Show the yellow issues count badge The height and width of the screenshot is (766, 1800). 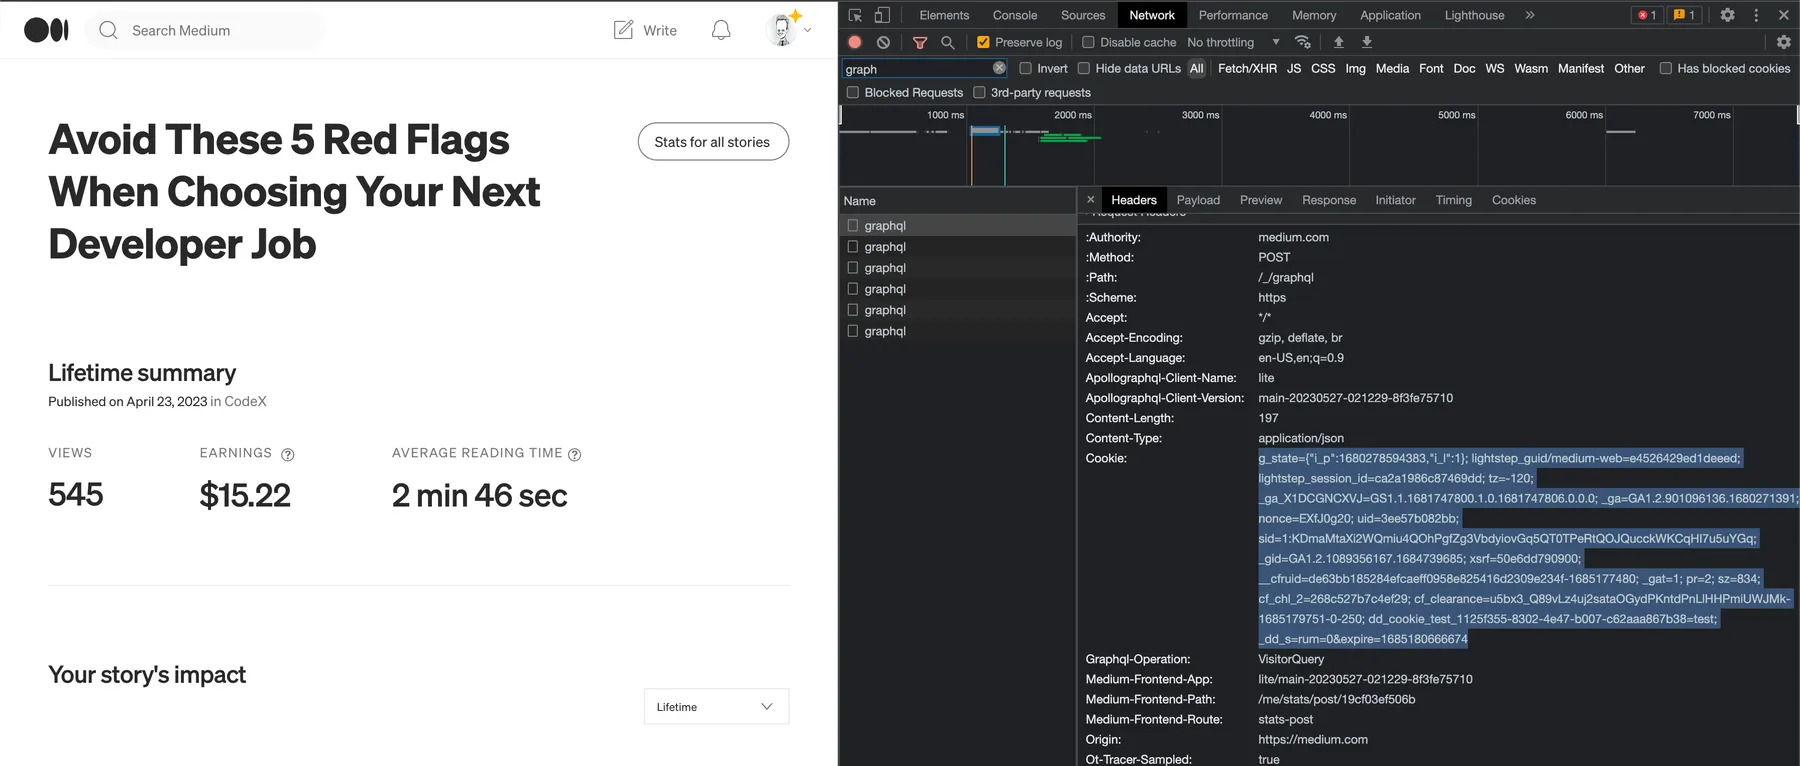[x=1684, y=15]
